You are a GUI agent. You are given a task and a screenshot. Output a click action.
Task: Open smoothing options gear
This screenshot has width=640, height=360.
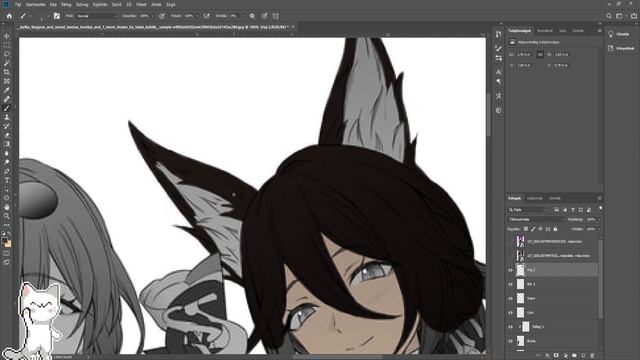click(x=252, y=16)
